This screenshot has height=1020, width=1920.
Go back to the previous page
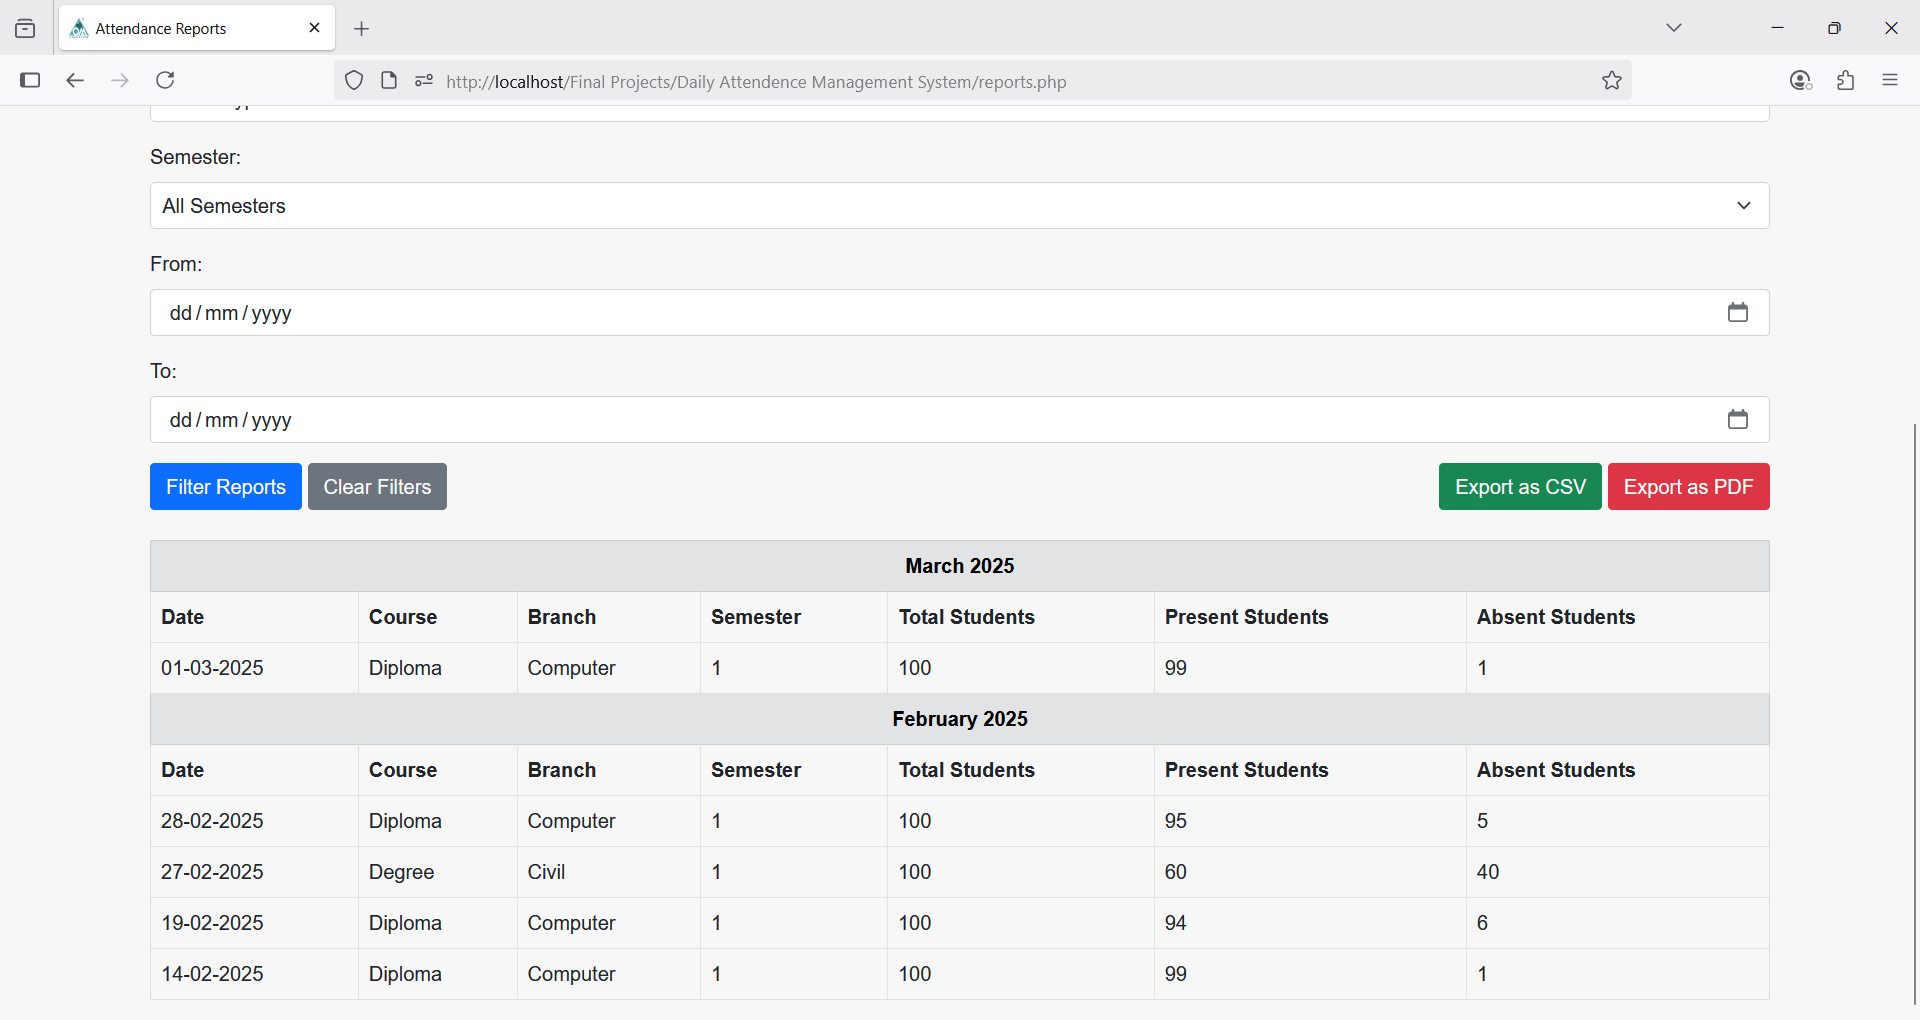(x=75, y=80)
